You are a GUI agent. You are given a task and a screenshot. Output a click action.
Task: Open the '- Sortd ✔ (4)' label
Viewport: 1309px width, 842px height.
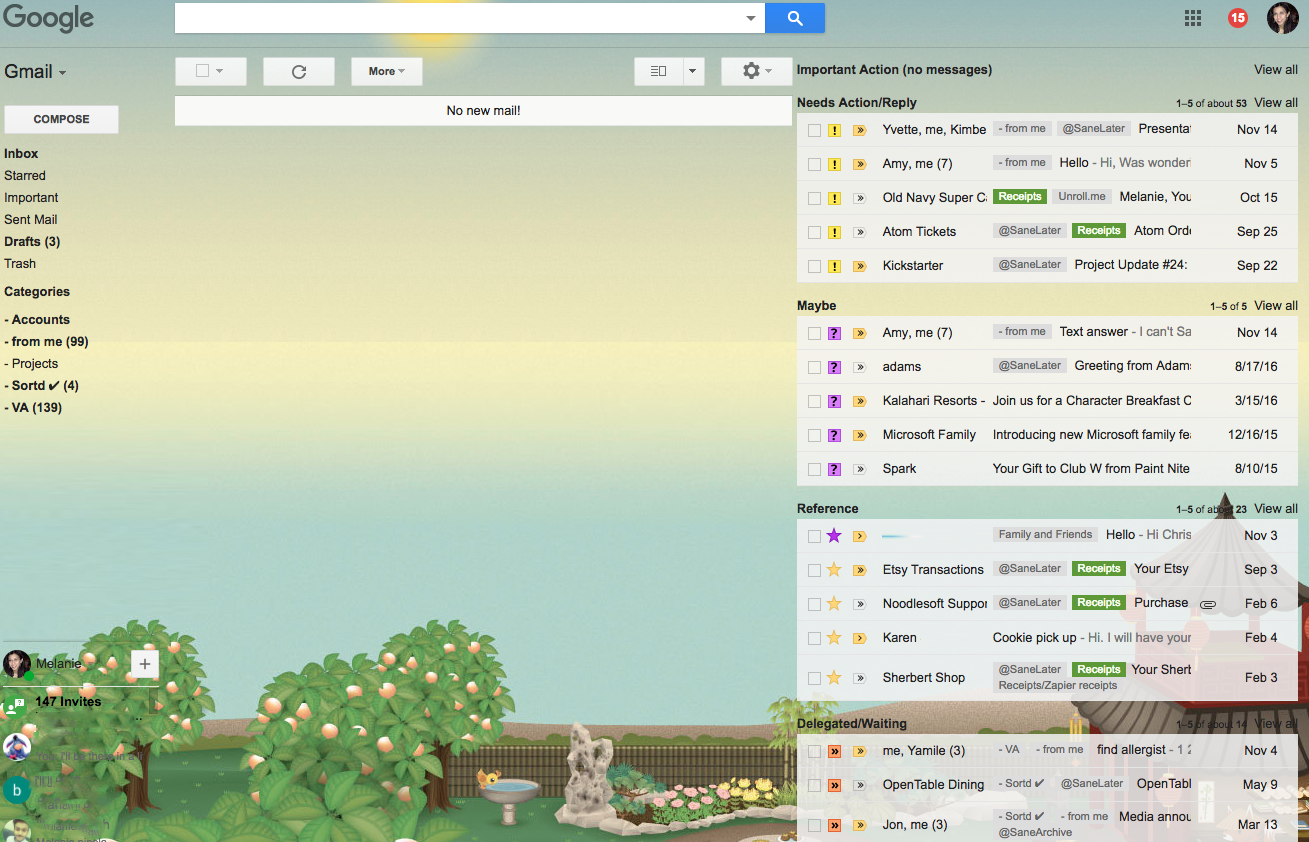tap(41, 385)
